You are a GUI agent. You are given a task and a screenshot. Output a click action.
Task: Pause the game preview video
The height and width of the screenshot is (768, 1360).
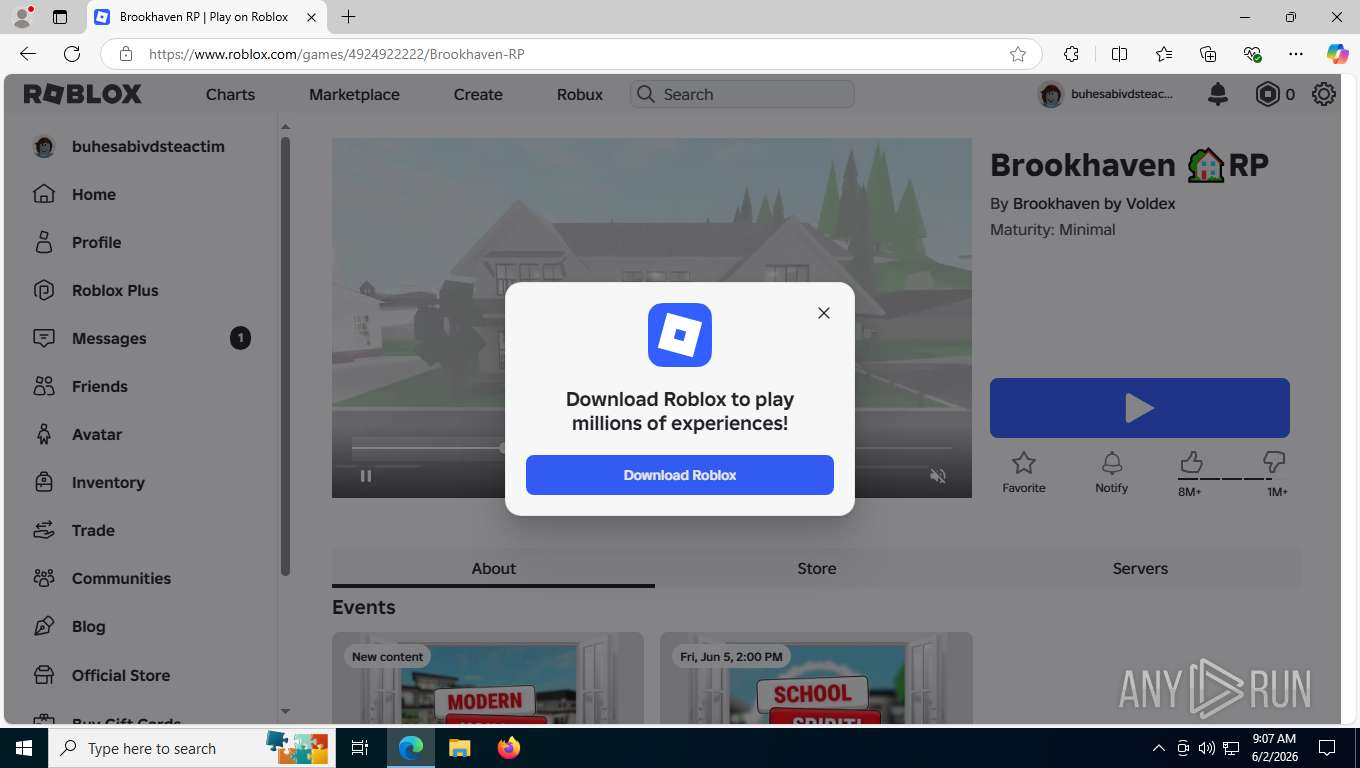[x=366, y=476]
